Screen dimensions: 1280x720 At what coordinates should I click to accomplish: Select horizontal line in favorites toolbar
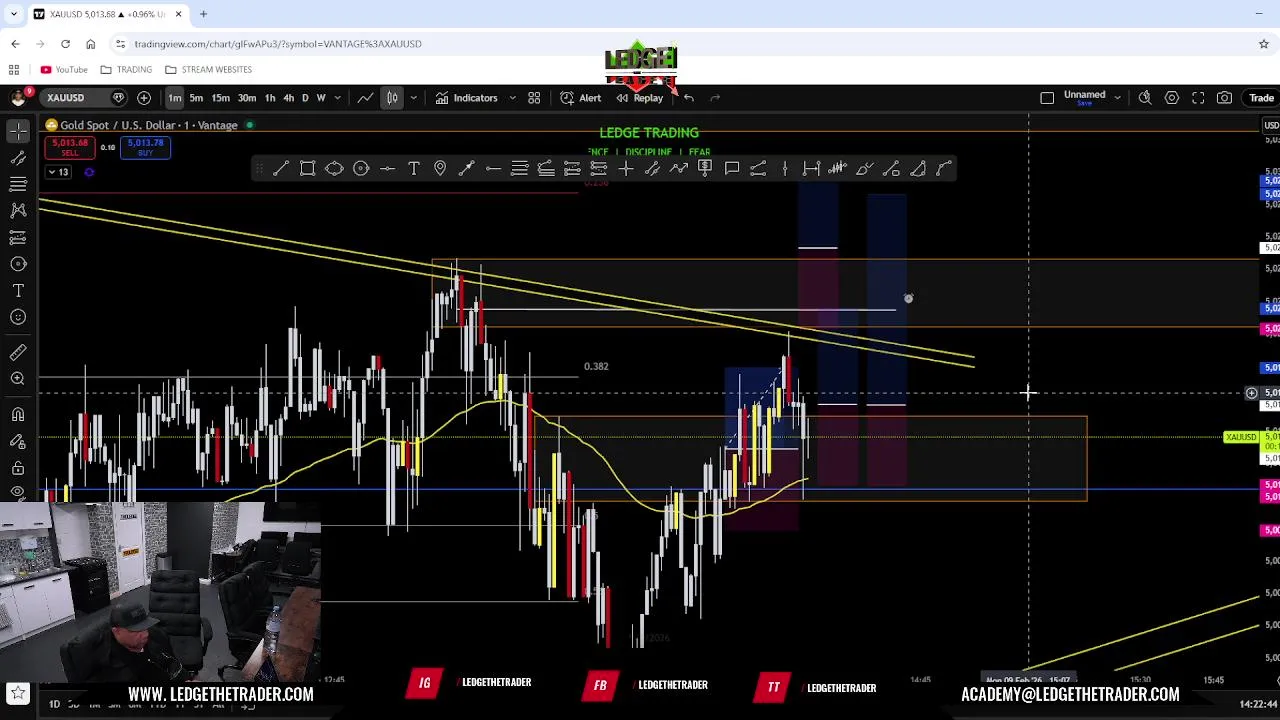(387, 168)
